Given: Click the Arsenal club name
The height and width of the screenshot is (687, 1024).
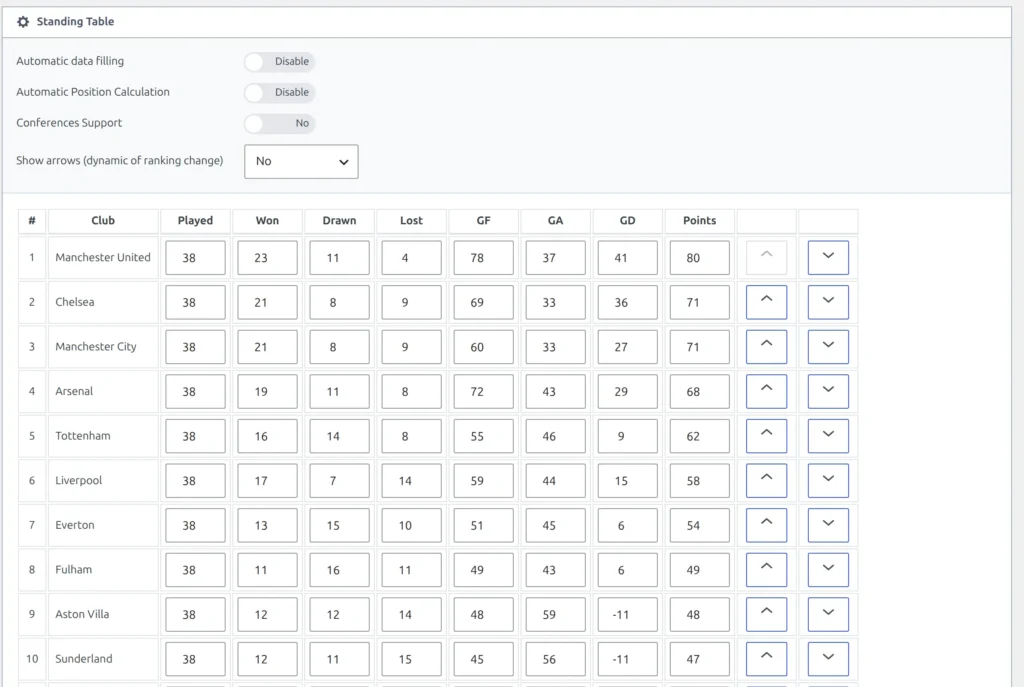Looking at the screenshot, I should (x=74, y=391).
